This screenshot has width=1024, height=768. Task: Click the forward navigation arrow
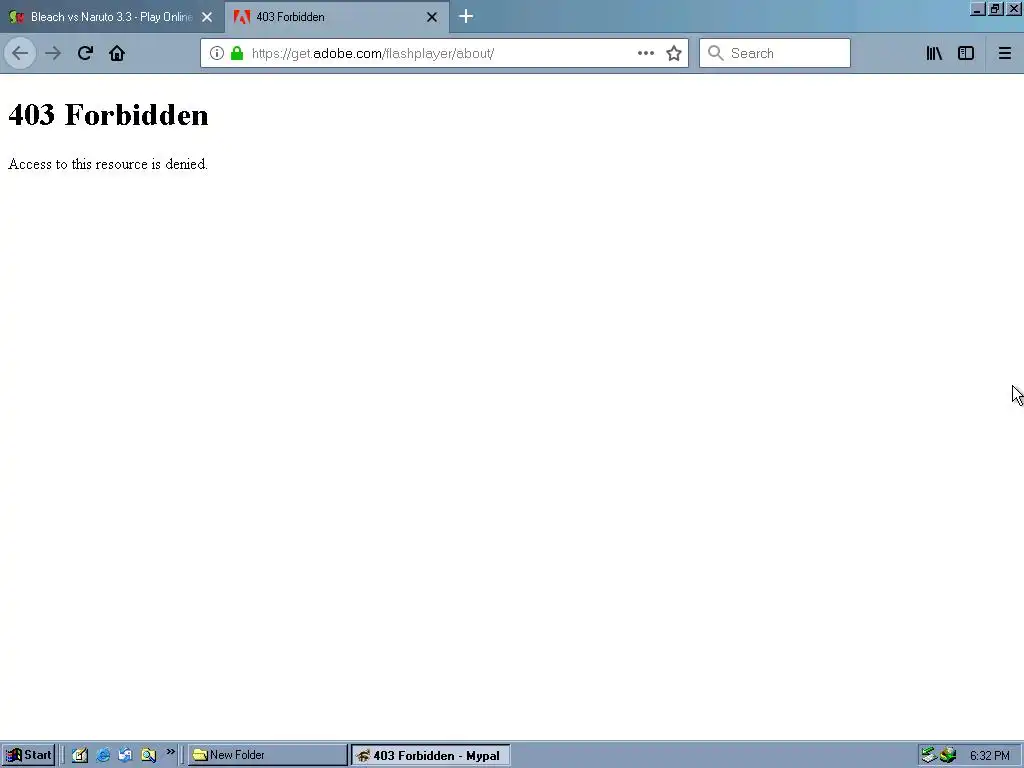(x=53, y=53)
